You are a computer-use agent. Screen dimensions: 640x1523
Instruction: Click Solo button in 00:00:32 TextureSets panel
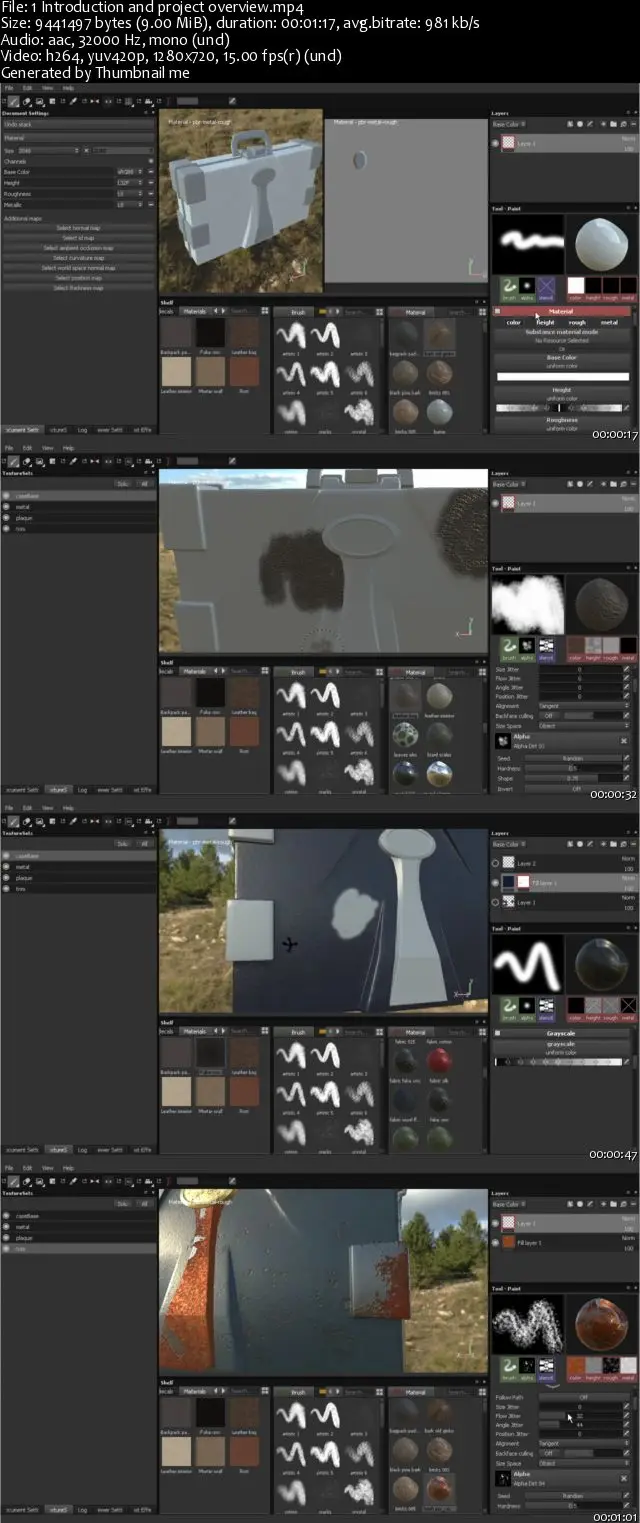[123, 484]
